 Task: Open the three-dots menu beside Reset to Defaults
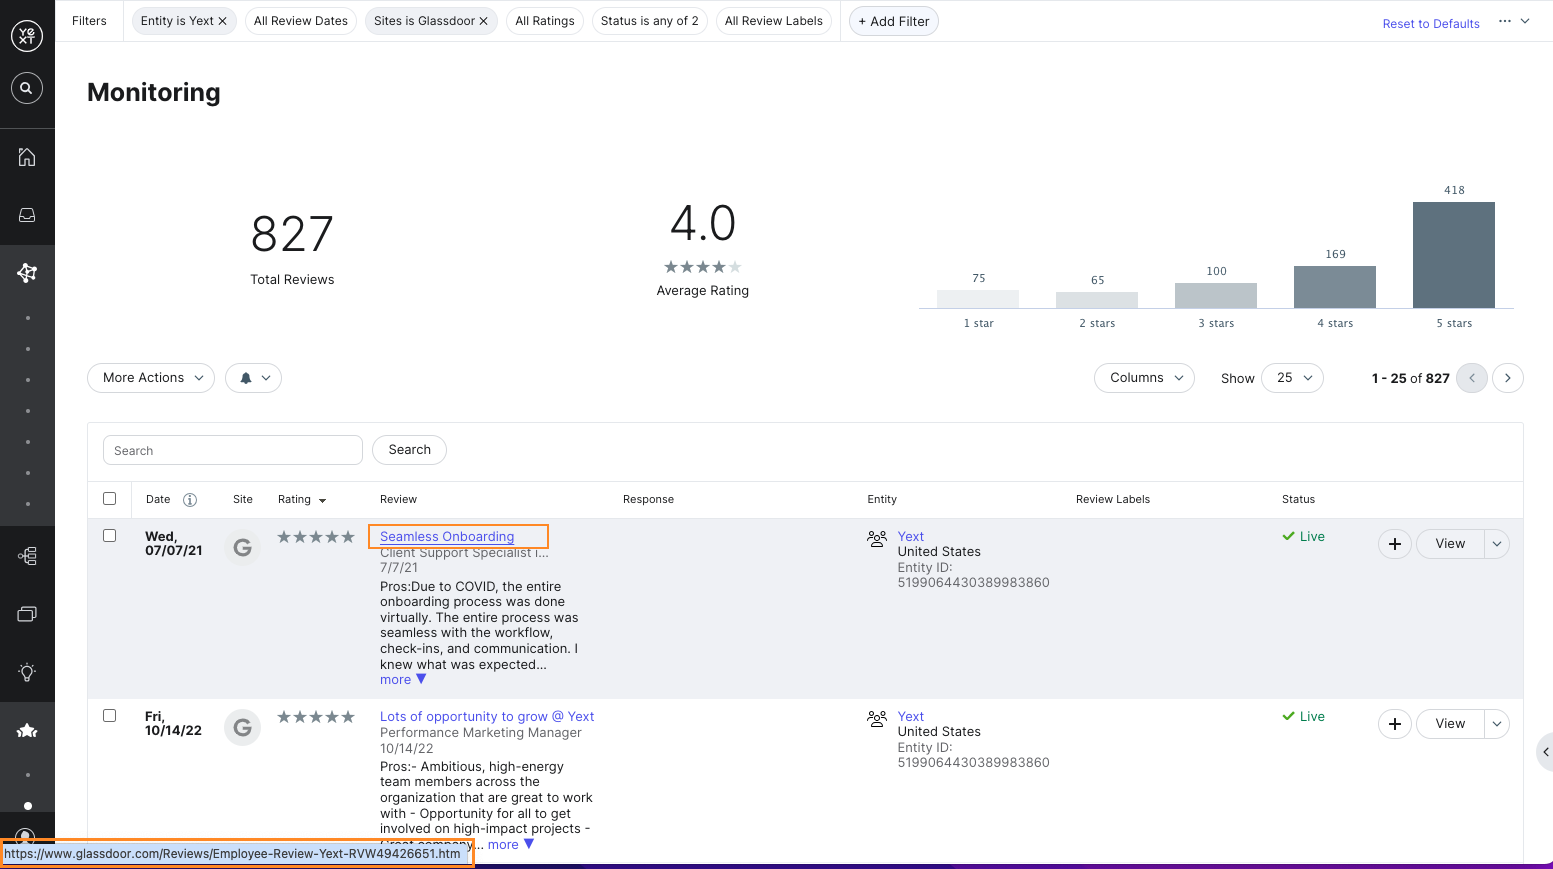(x=1504, y=21)
